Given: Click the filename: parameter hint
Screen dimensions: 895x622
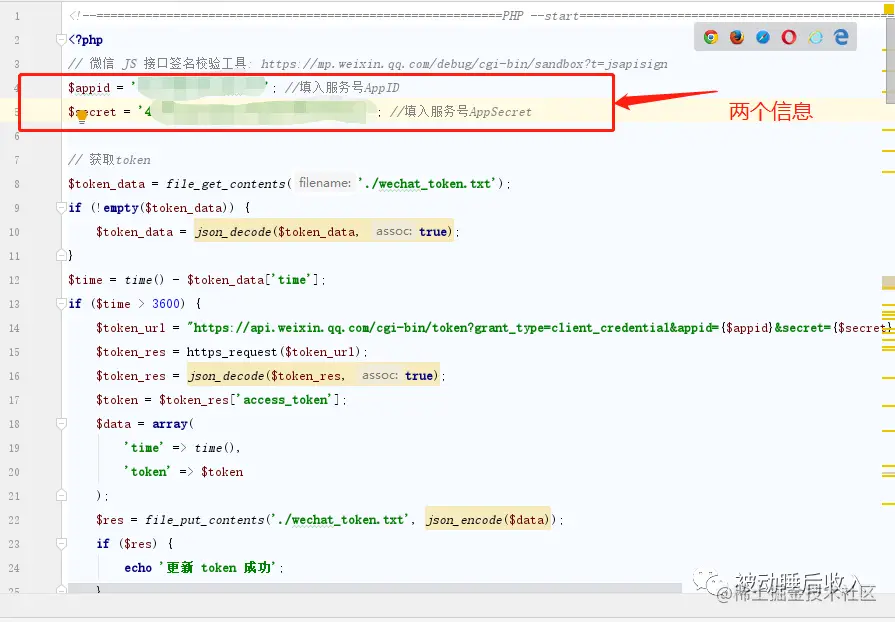Looking at the screenshot, I should point(325,183).
